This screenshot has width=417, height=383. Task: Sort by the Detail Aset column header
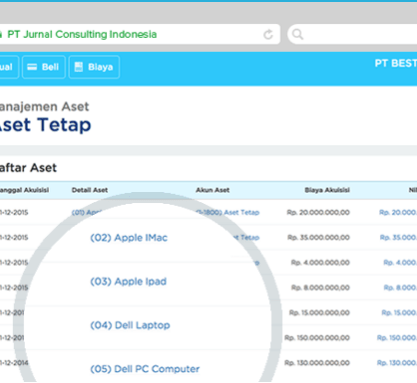pos(90,190)
